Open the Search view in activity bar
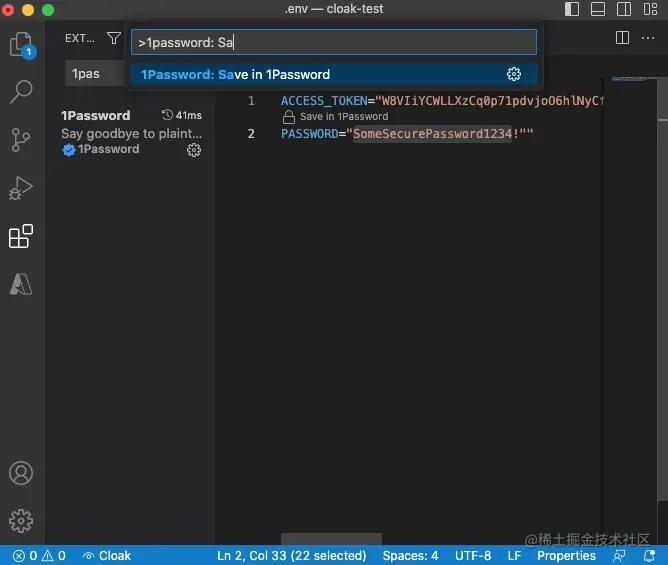The image size is (668, 565). coord(21,92)
